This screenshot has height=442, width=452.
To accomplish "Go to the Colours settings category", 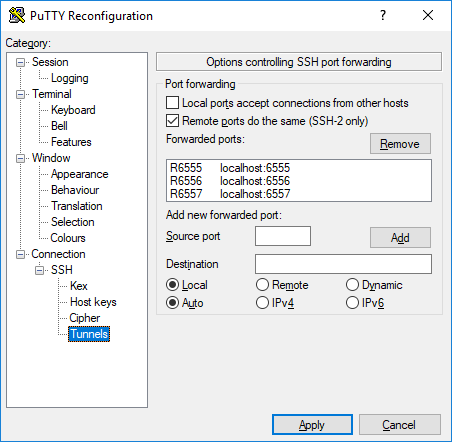I will (x=68, y=238).
